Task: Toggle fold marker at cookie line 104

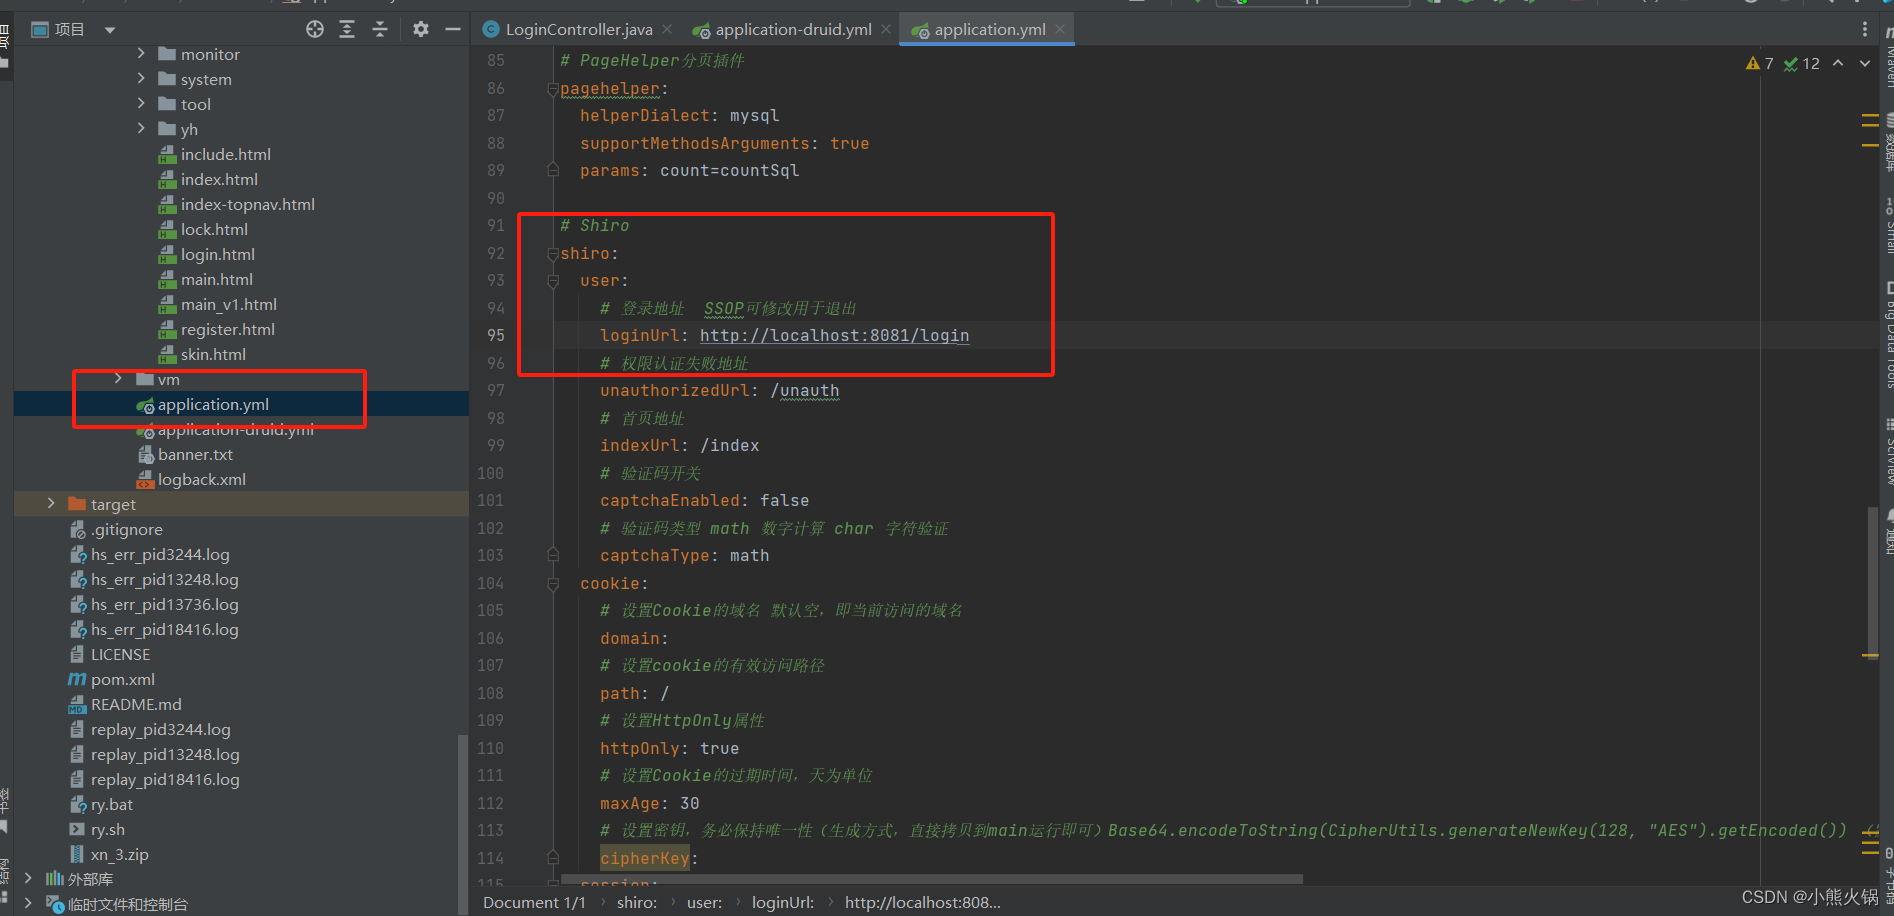Action: 553,584
